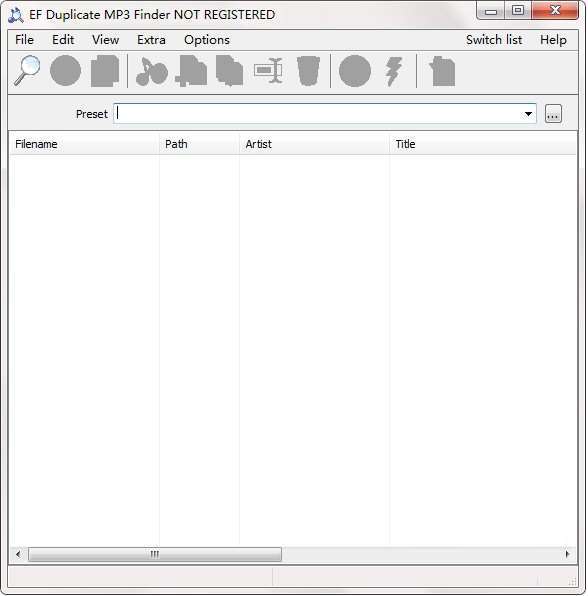The image size is (588, 596).
Task: Expand the Preset dropdown arrow
Action: [x=528, y=114]
